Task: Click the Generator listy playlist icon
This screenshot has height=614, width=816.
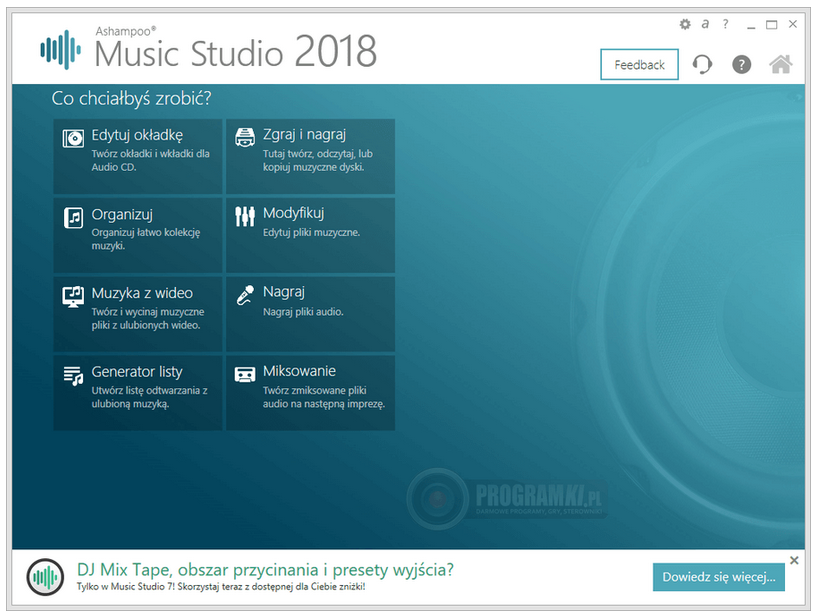Action: pyautogui.click(x=73, y=375)
